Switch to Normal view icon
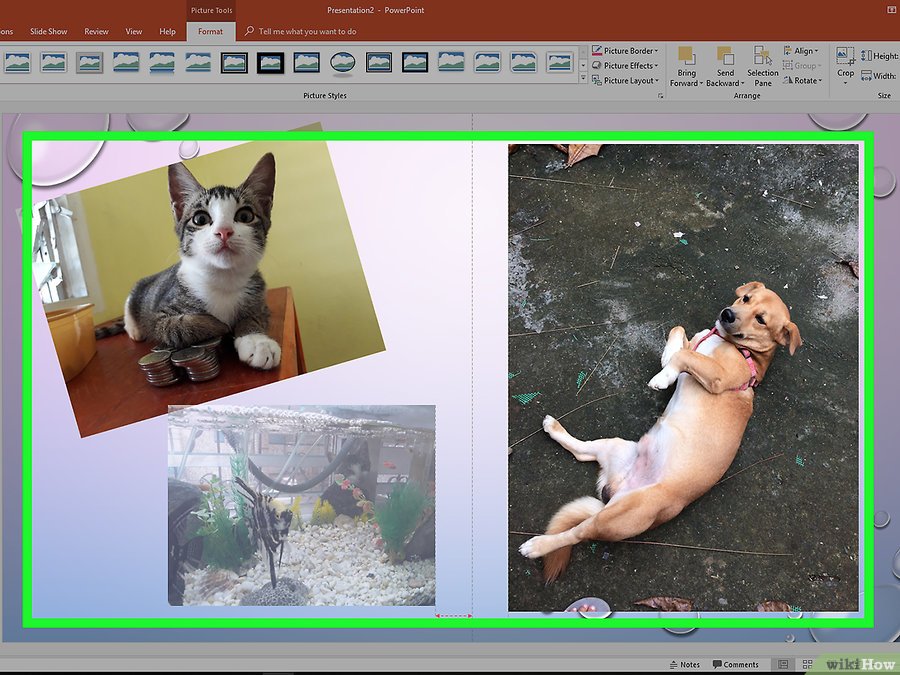 coord(782,664)
